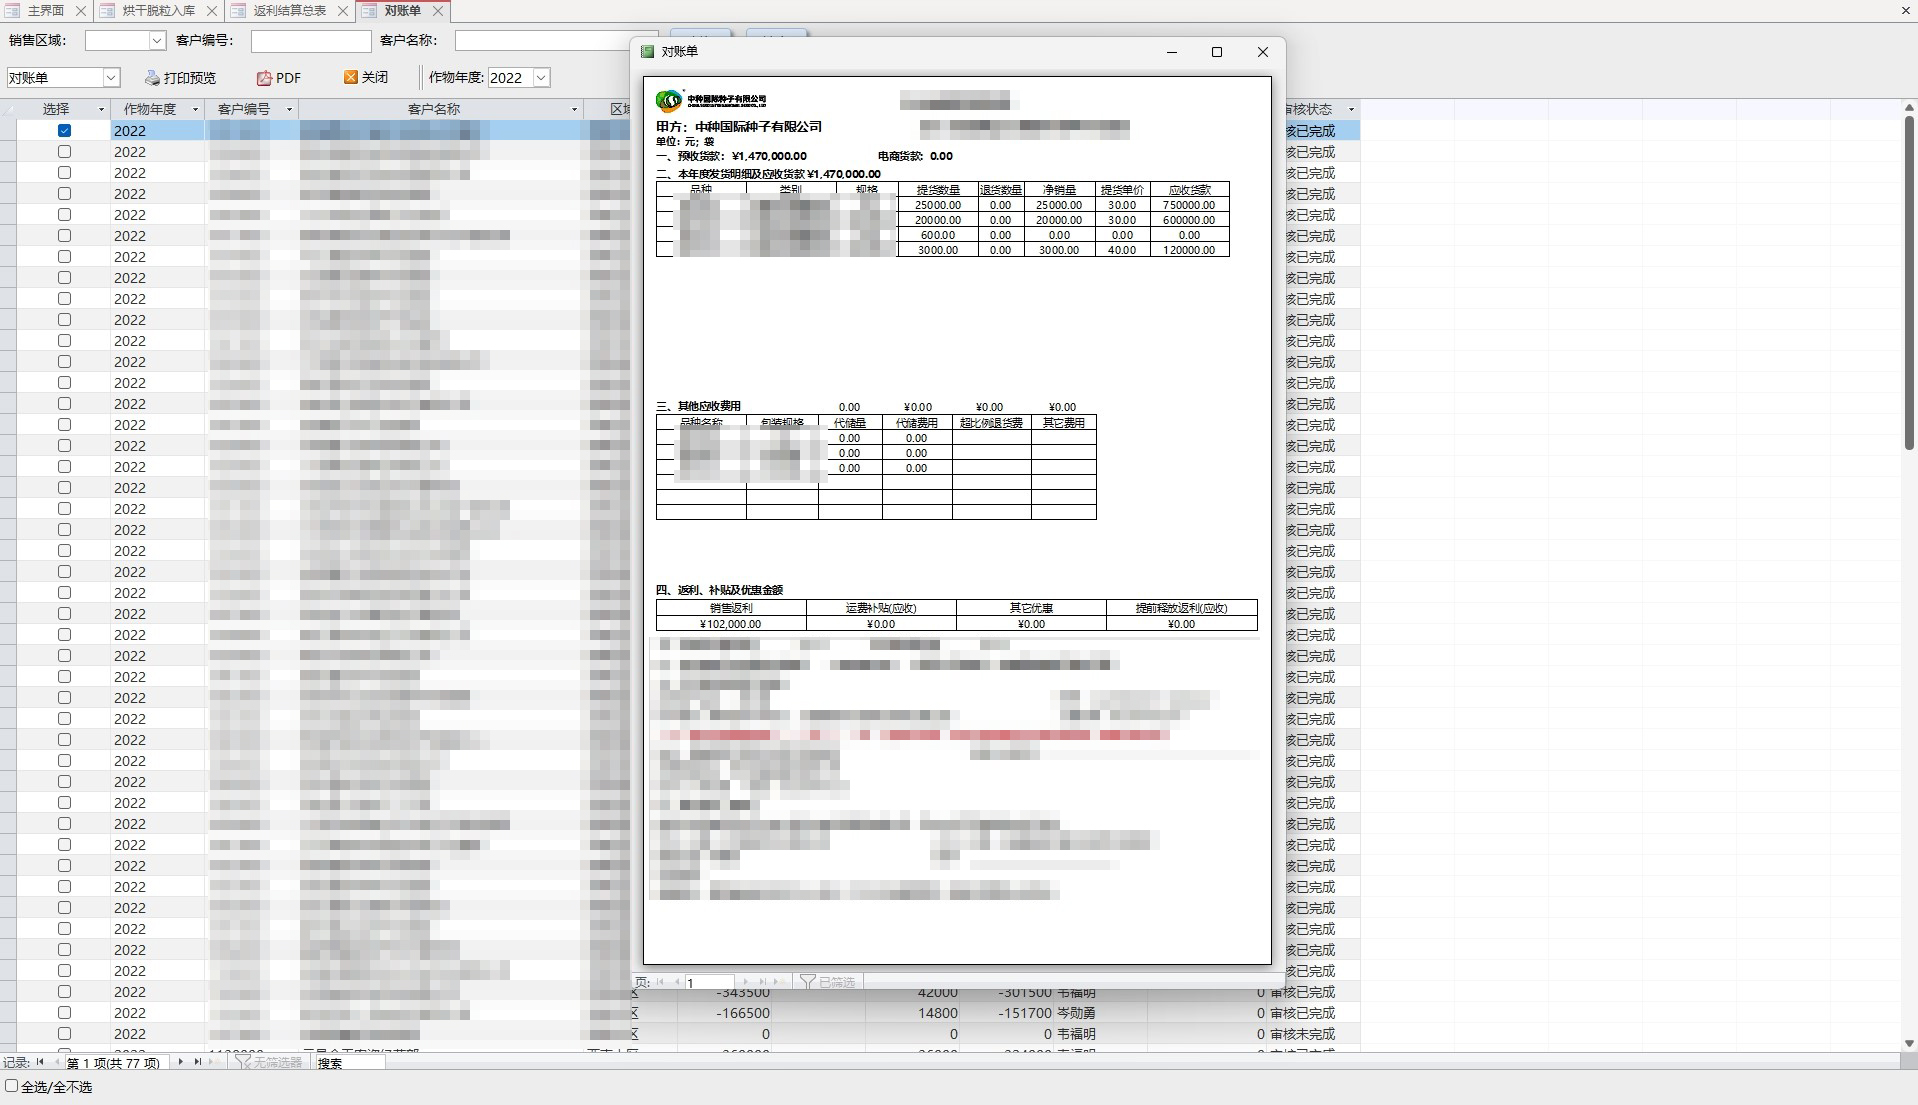Click the 无筛选器 filter icon
This screenshot has width=1918, height=1105.
(x=243, y=1062)
